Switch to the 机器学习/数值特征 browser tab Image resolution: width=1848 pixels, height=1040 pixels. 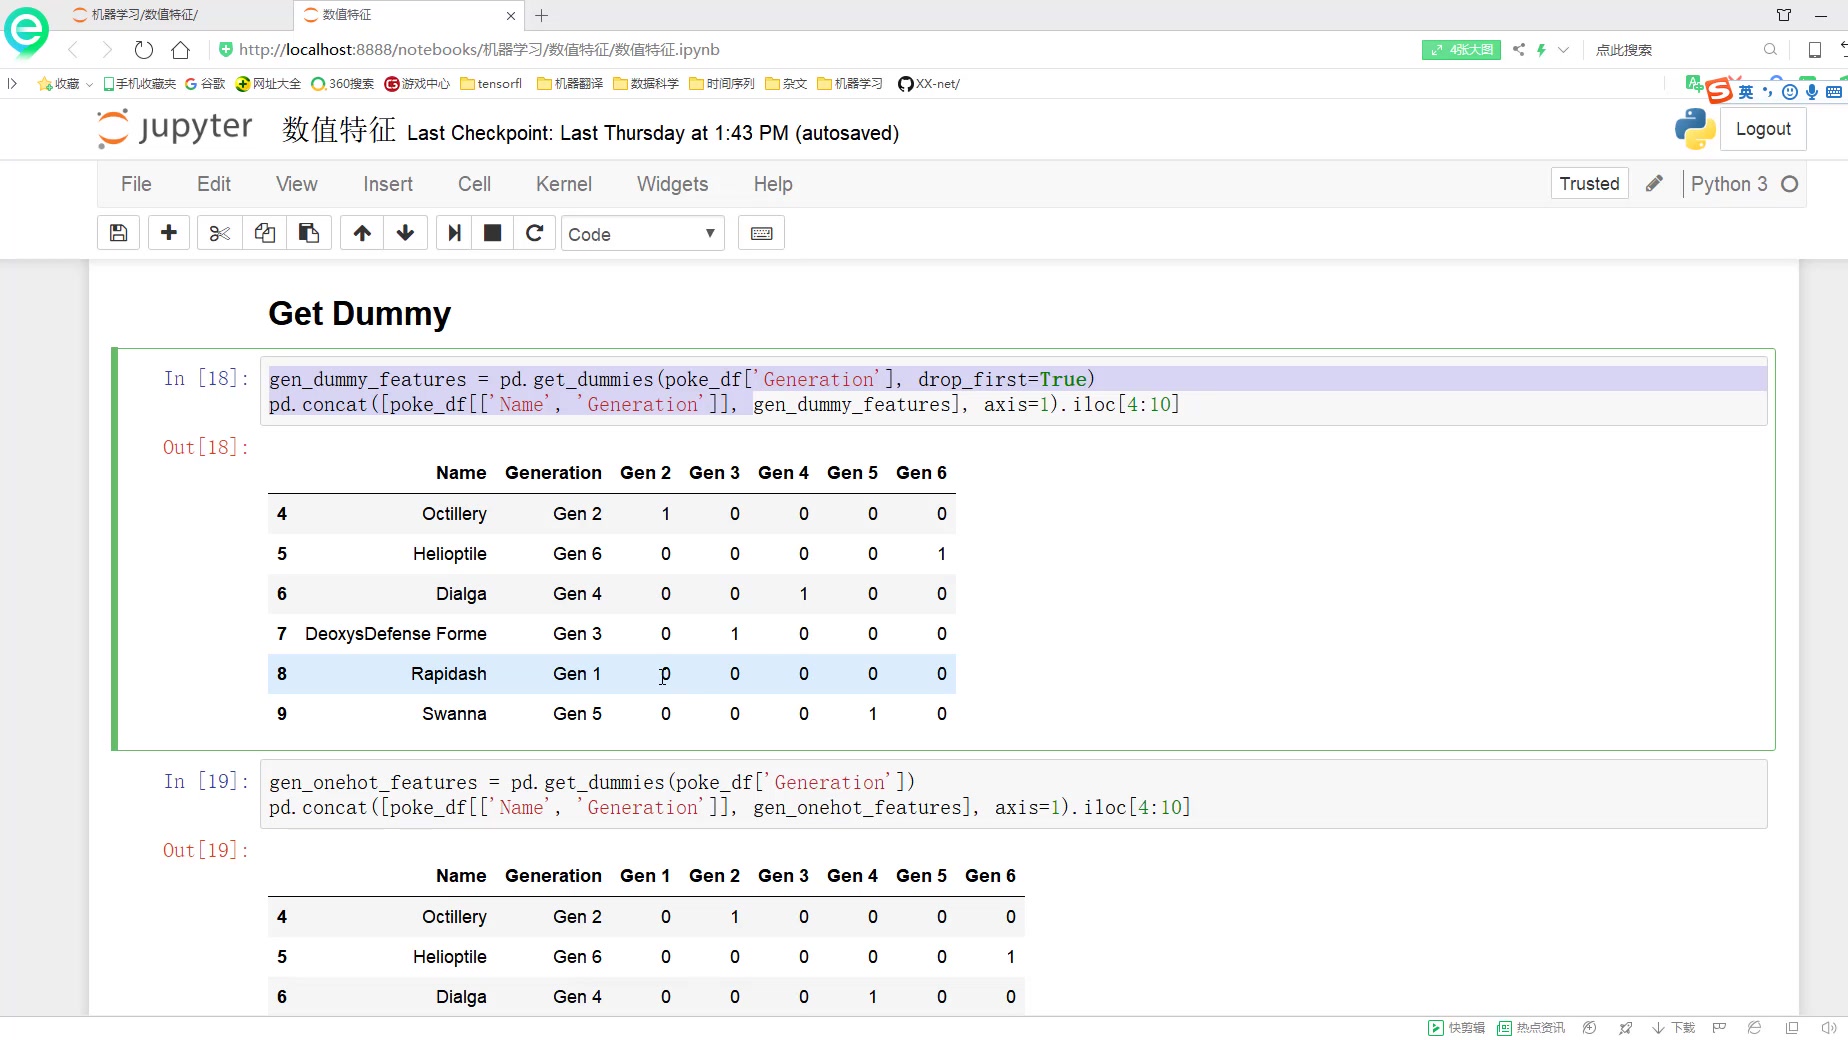click(x=145, y=15)
